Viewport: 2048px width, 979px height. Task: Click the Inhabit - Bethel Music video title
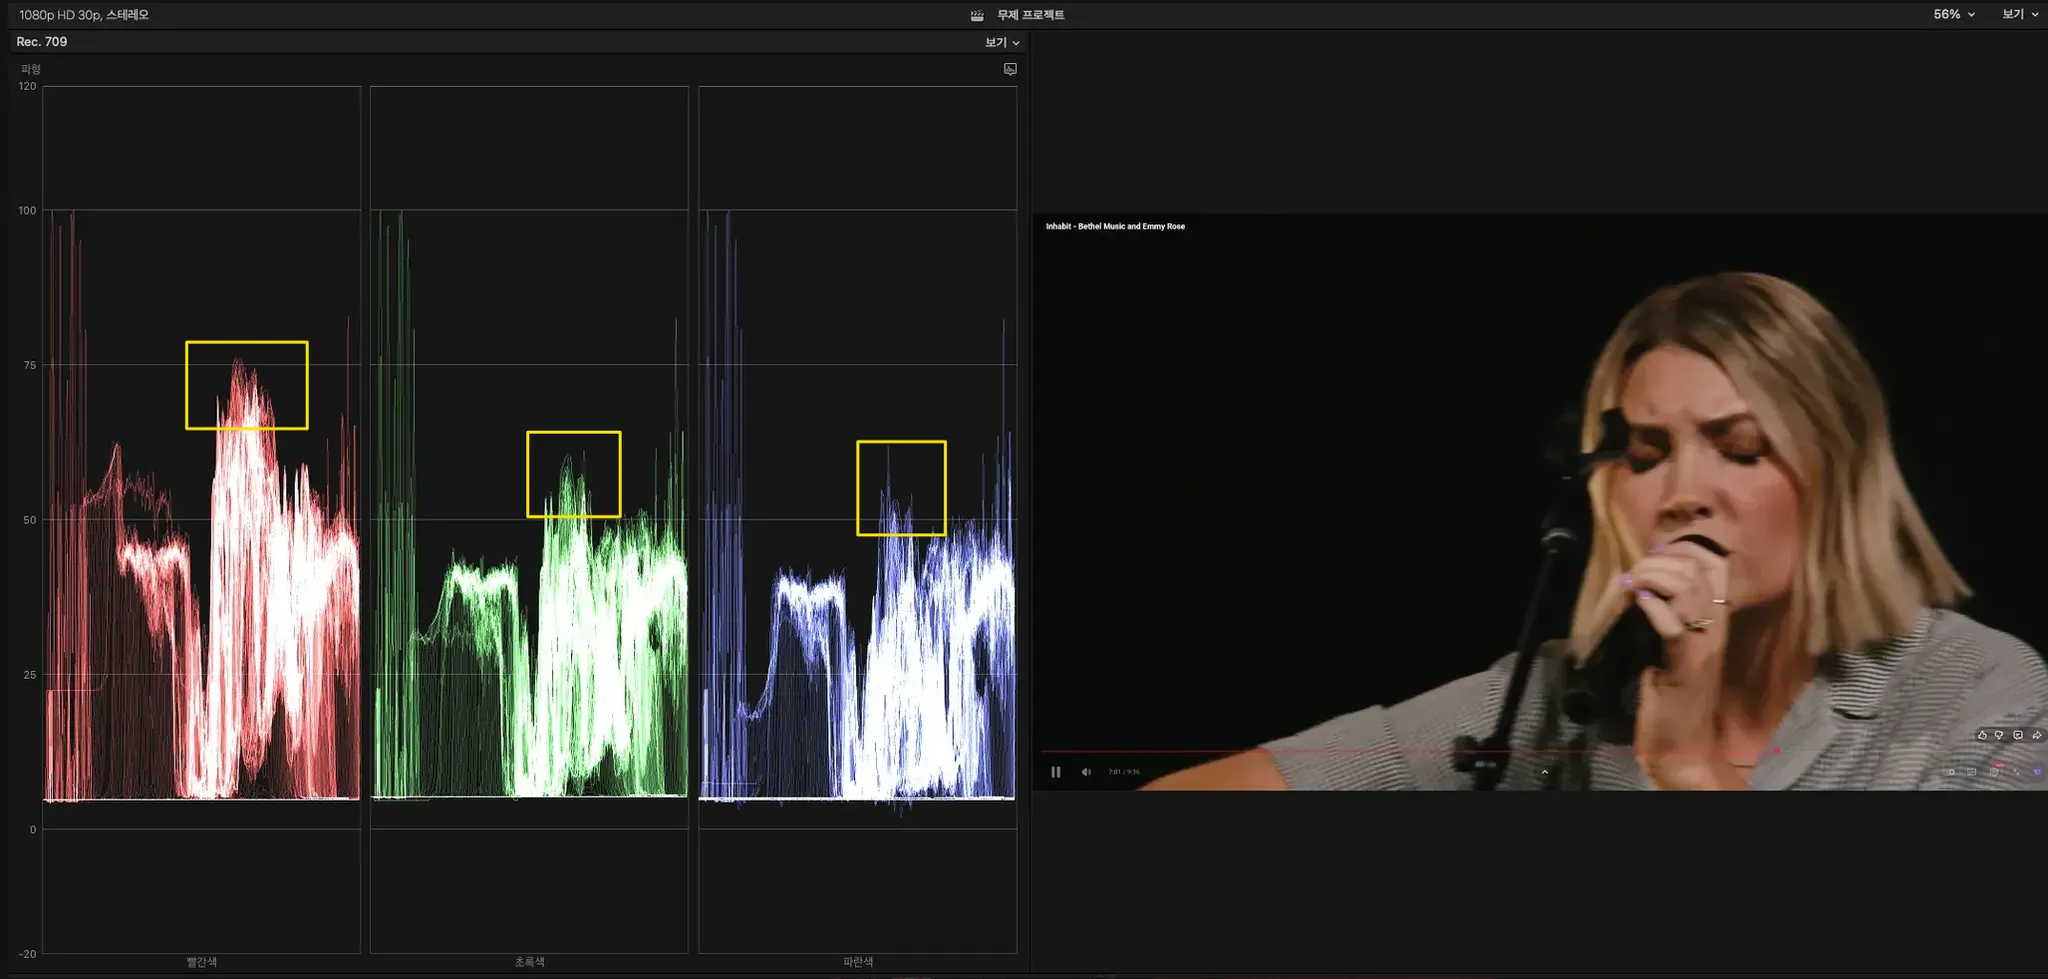pos(1115,226)
